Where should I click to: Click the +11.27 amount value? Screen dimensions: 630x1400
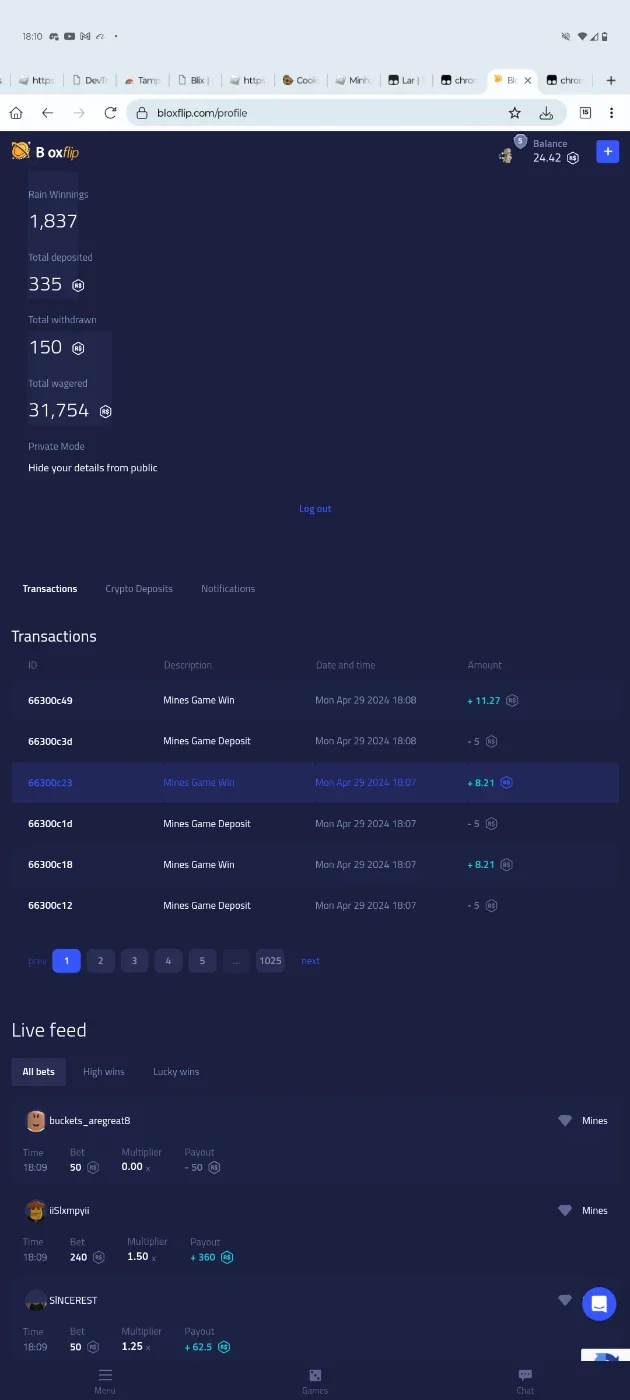point(484,701)
